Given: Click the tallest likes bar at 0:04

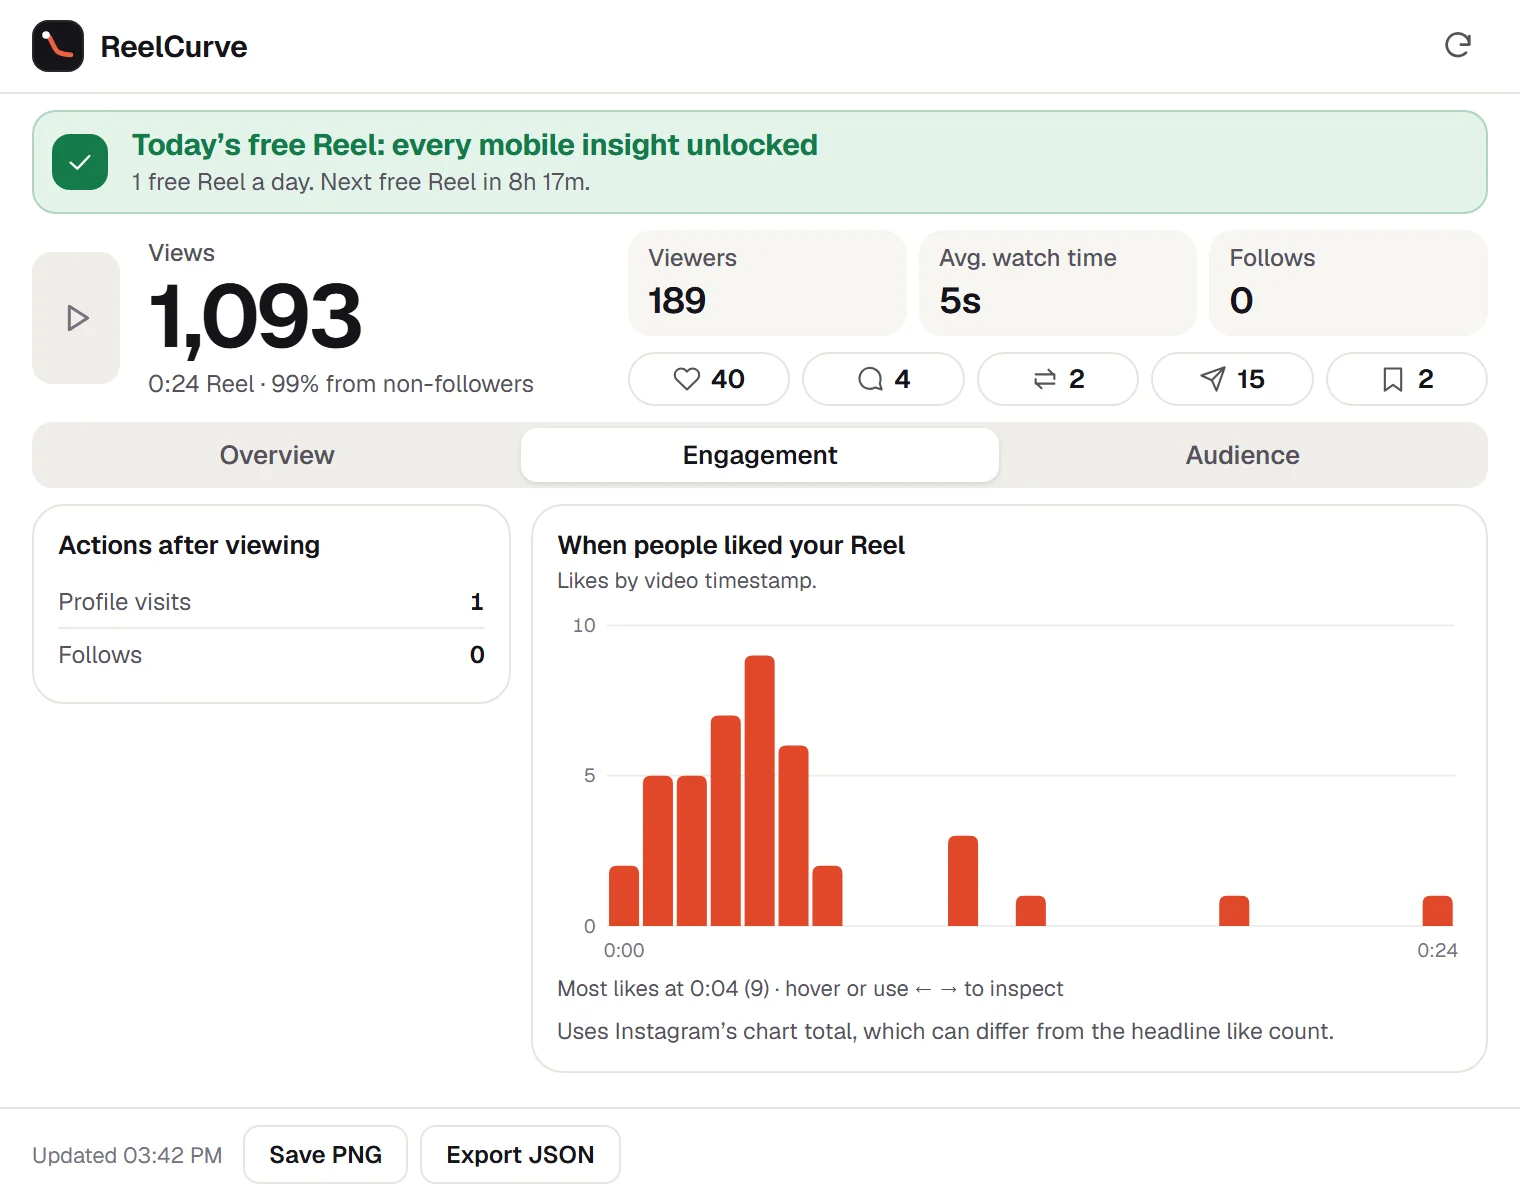Looking at the screenshot, I should pyautogui.click(x=760, y=791).
